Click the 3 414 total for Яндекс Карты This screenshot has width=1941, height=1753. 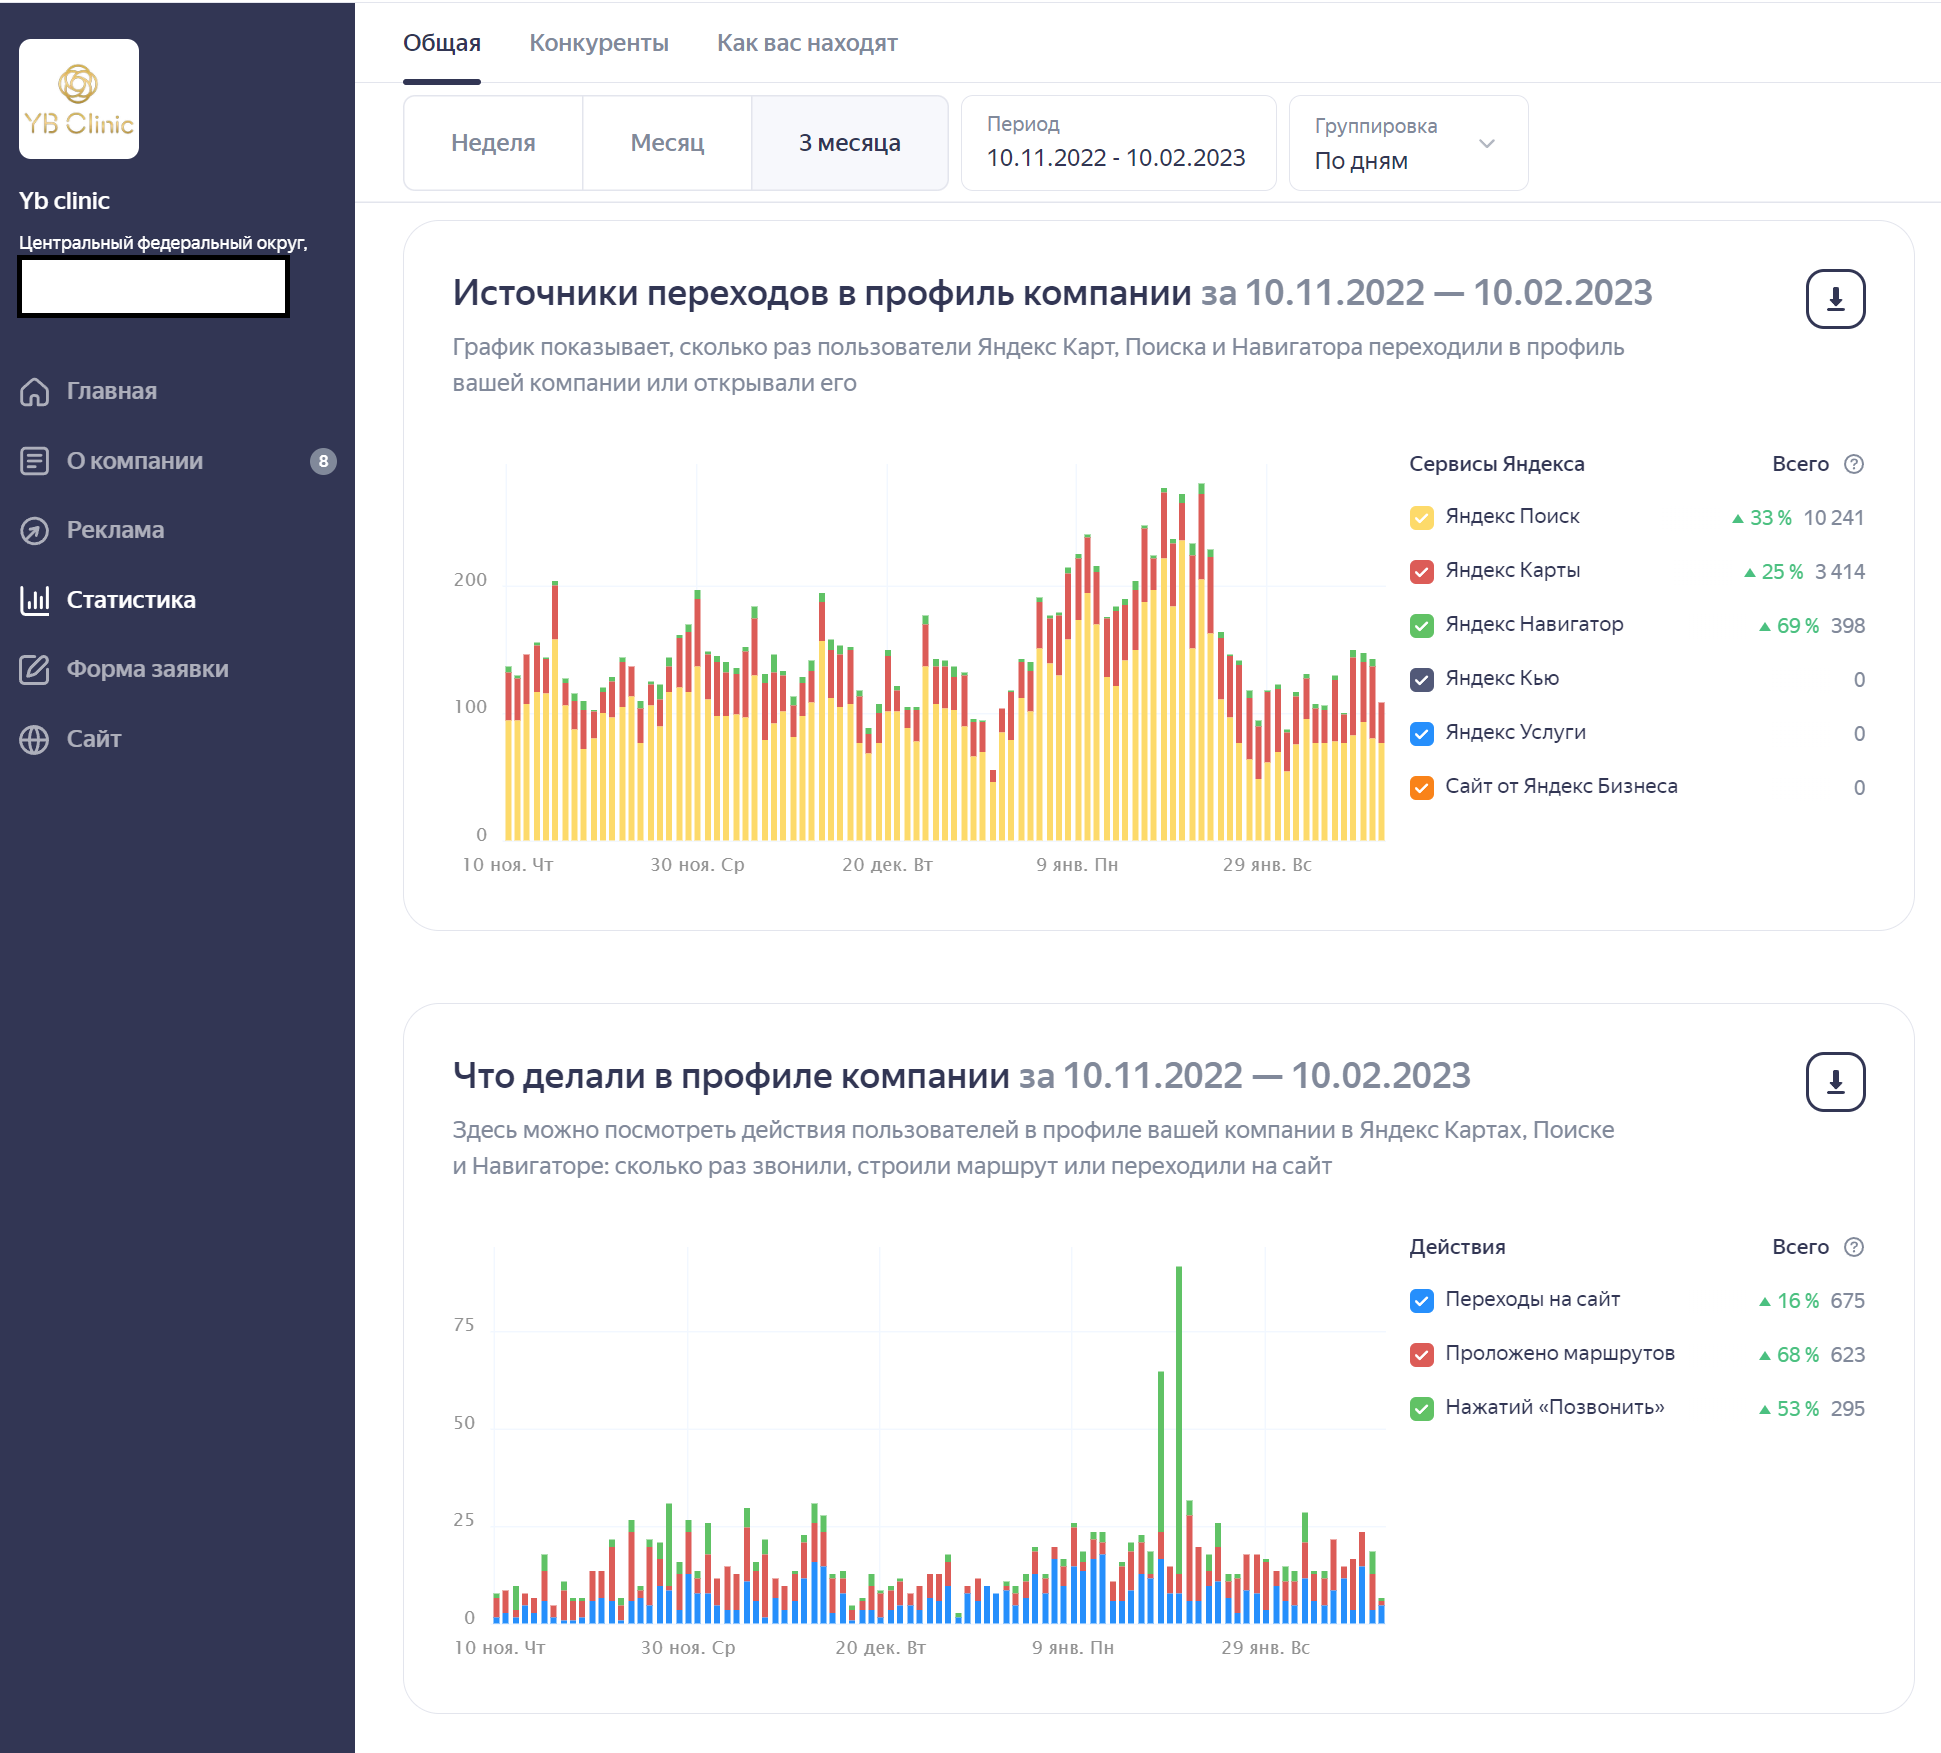click(x=1840, y=571)
